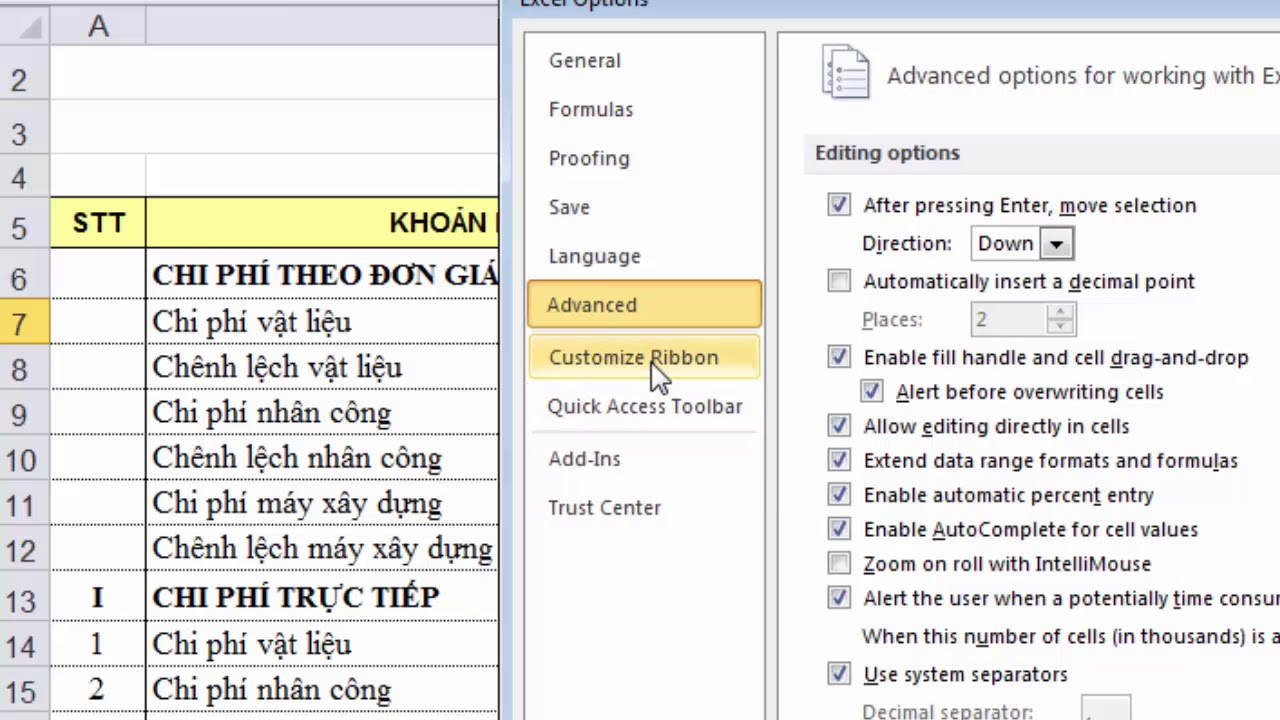Select row 9 header
Viewport: 1280px width, 720px height.
pyautogui.click(x=25, y=414)
